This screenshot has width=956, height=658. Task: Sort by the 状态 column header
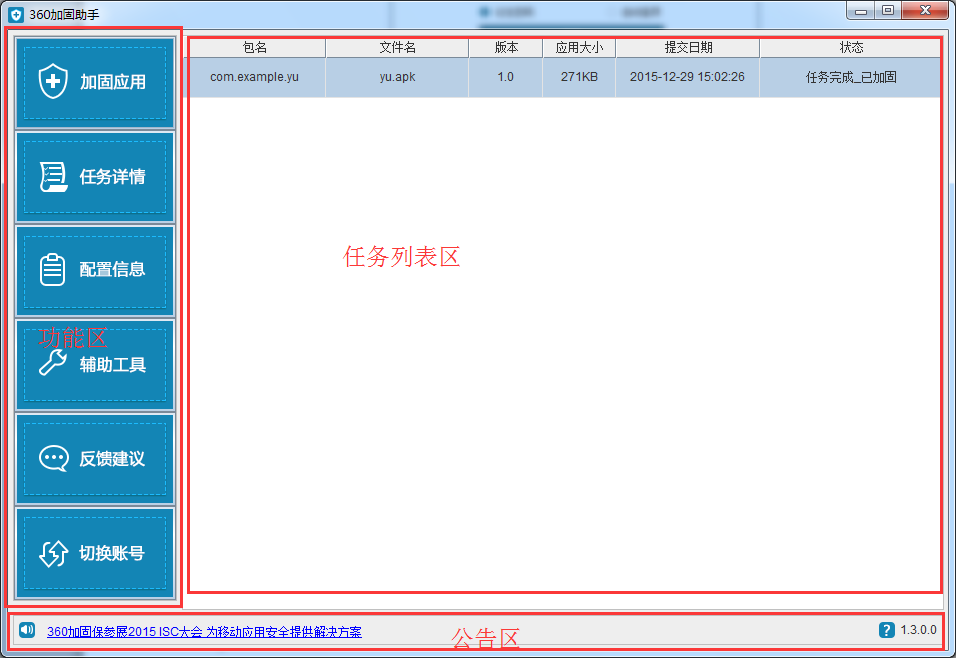pos(851,48)
